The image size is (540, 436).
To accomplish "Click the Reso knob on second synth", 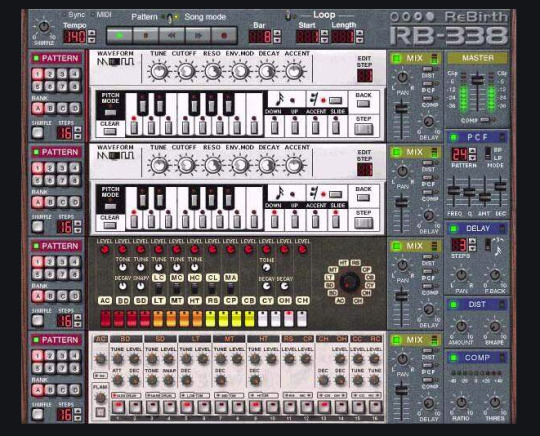I will pyautogui.click(x=213, y=165).
